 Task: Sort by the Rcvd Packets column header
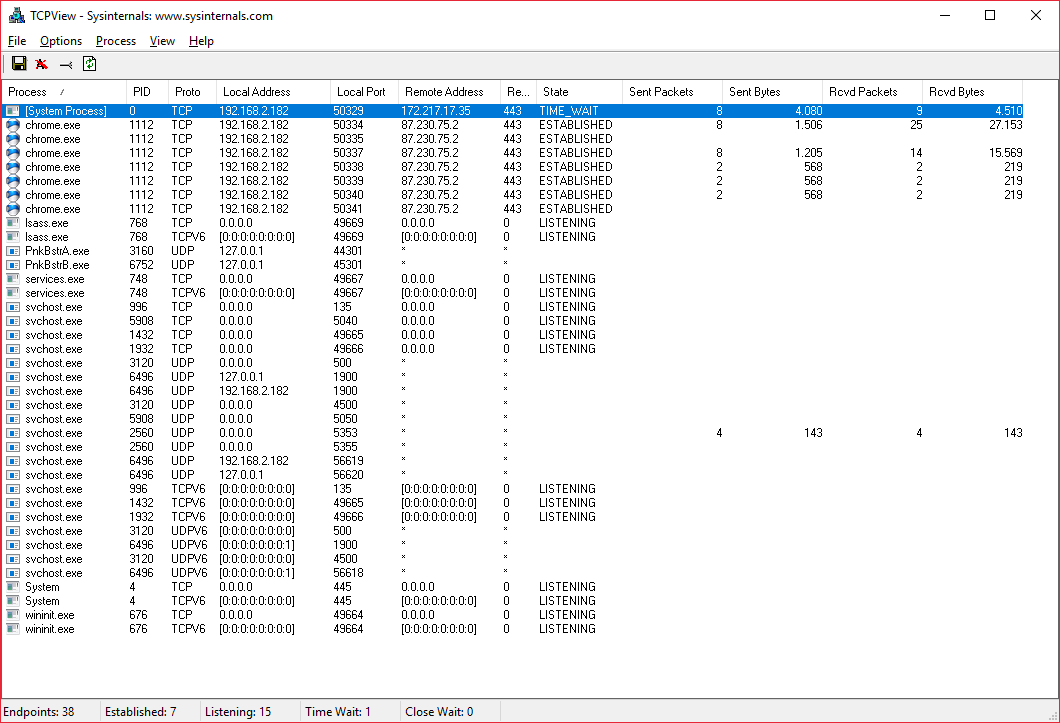pos(873,92)
